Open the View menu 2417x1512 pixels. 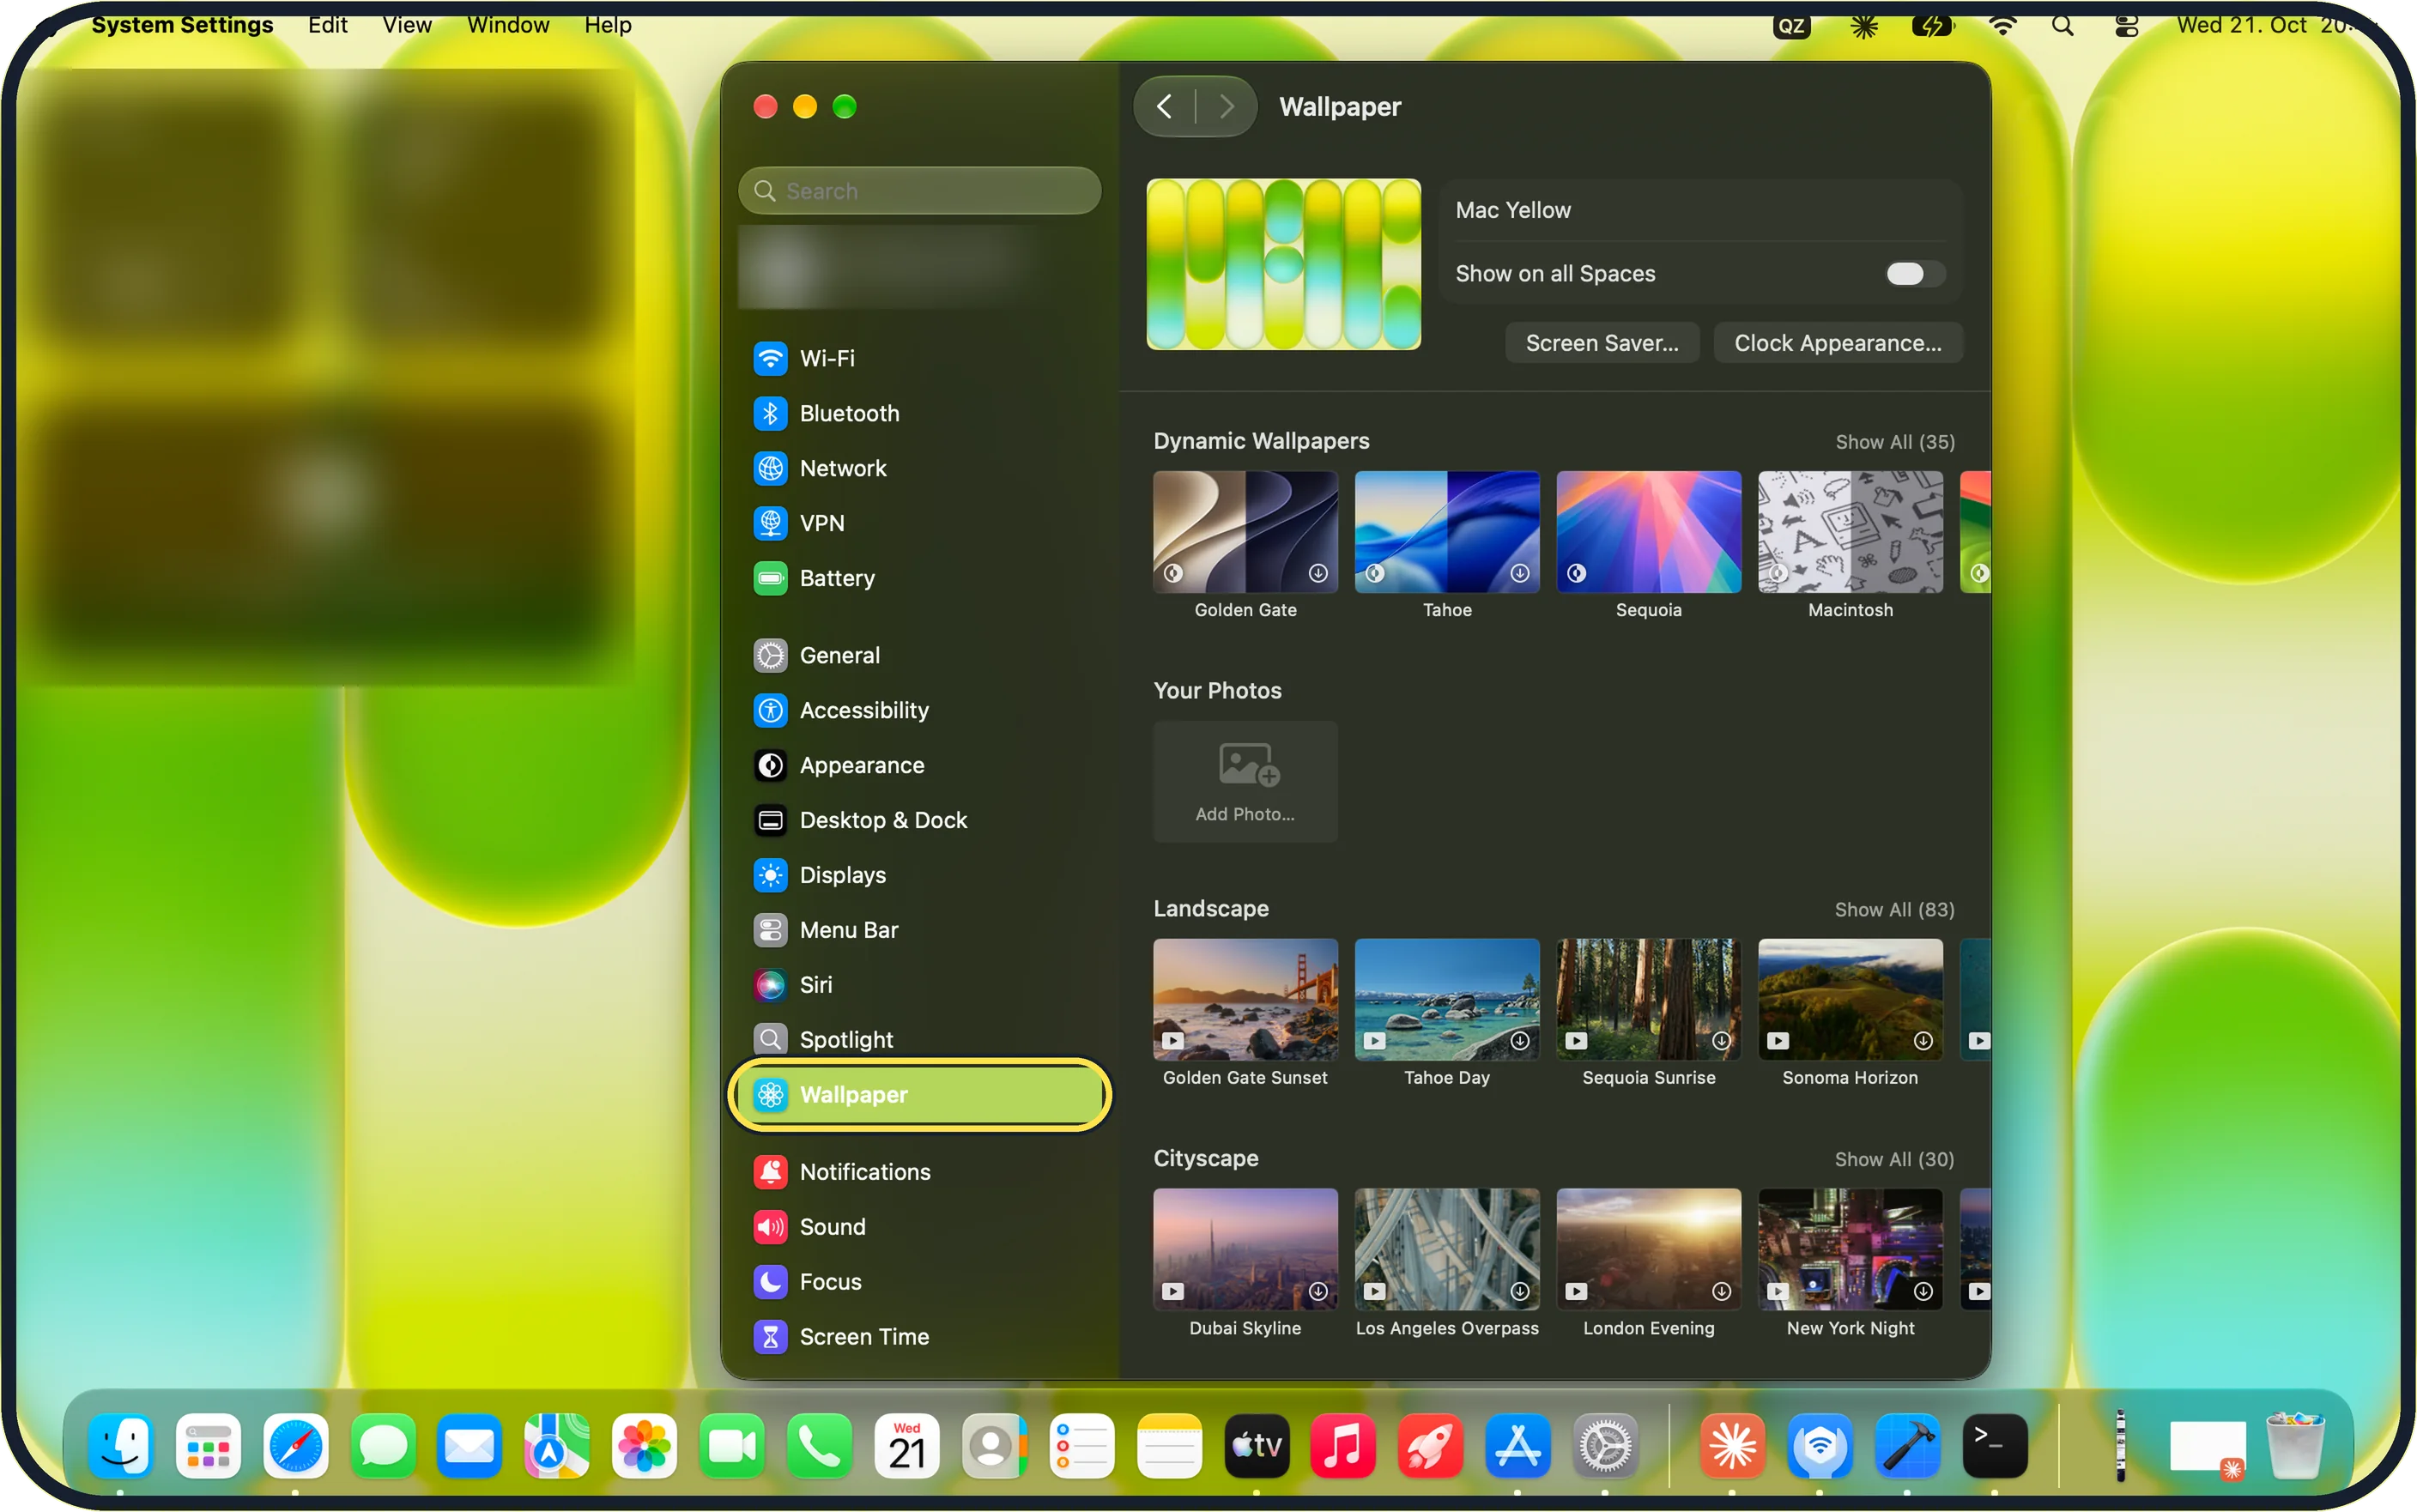coord(407,24)
